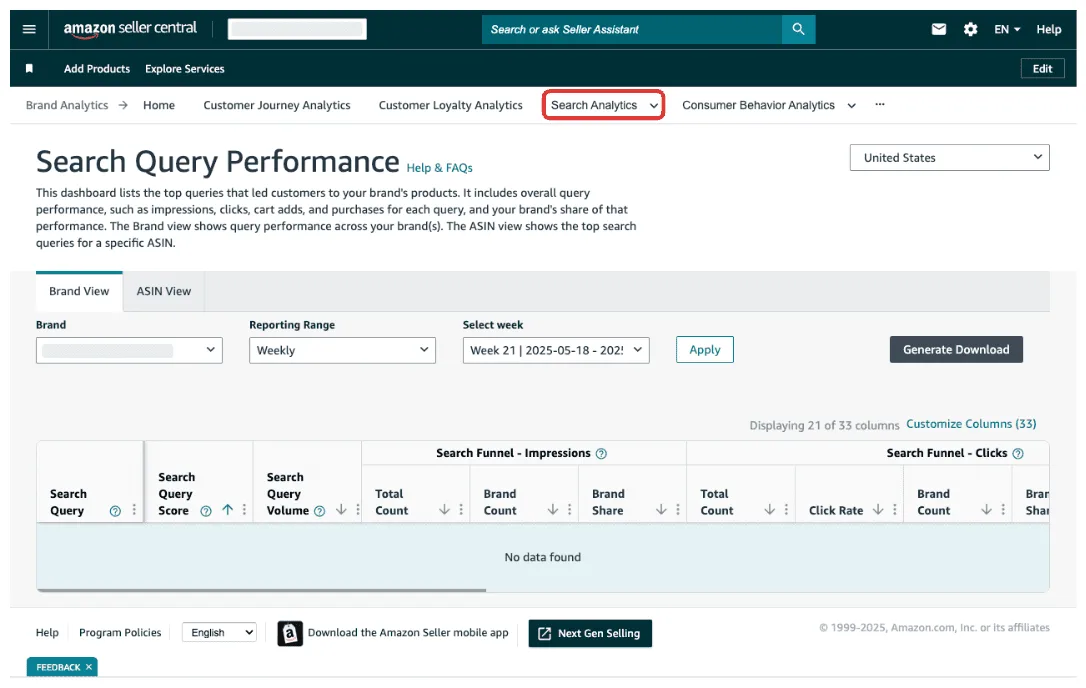The height and width of the screenshot is (688, 1086).
Task: Click the 'No data found' table message
Action: (x=542, y=557)
